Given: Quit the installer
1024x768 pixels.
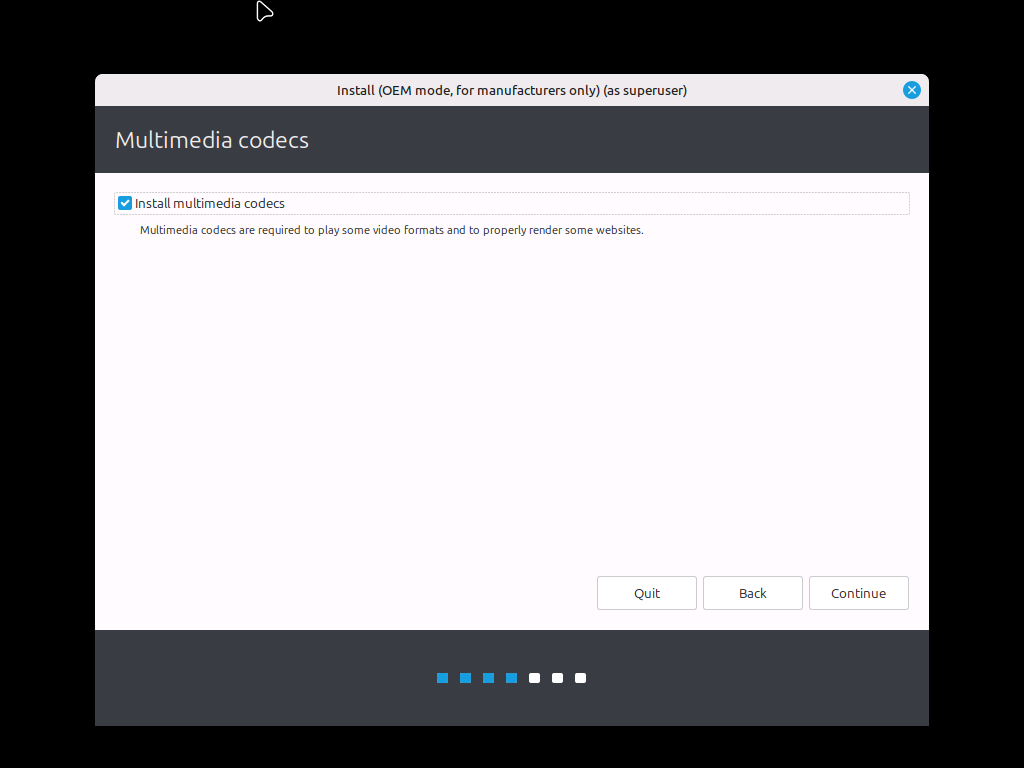Looking at the screenshot, I should 647,593.
